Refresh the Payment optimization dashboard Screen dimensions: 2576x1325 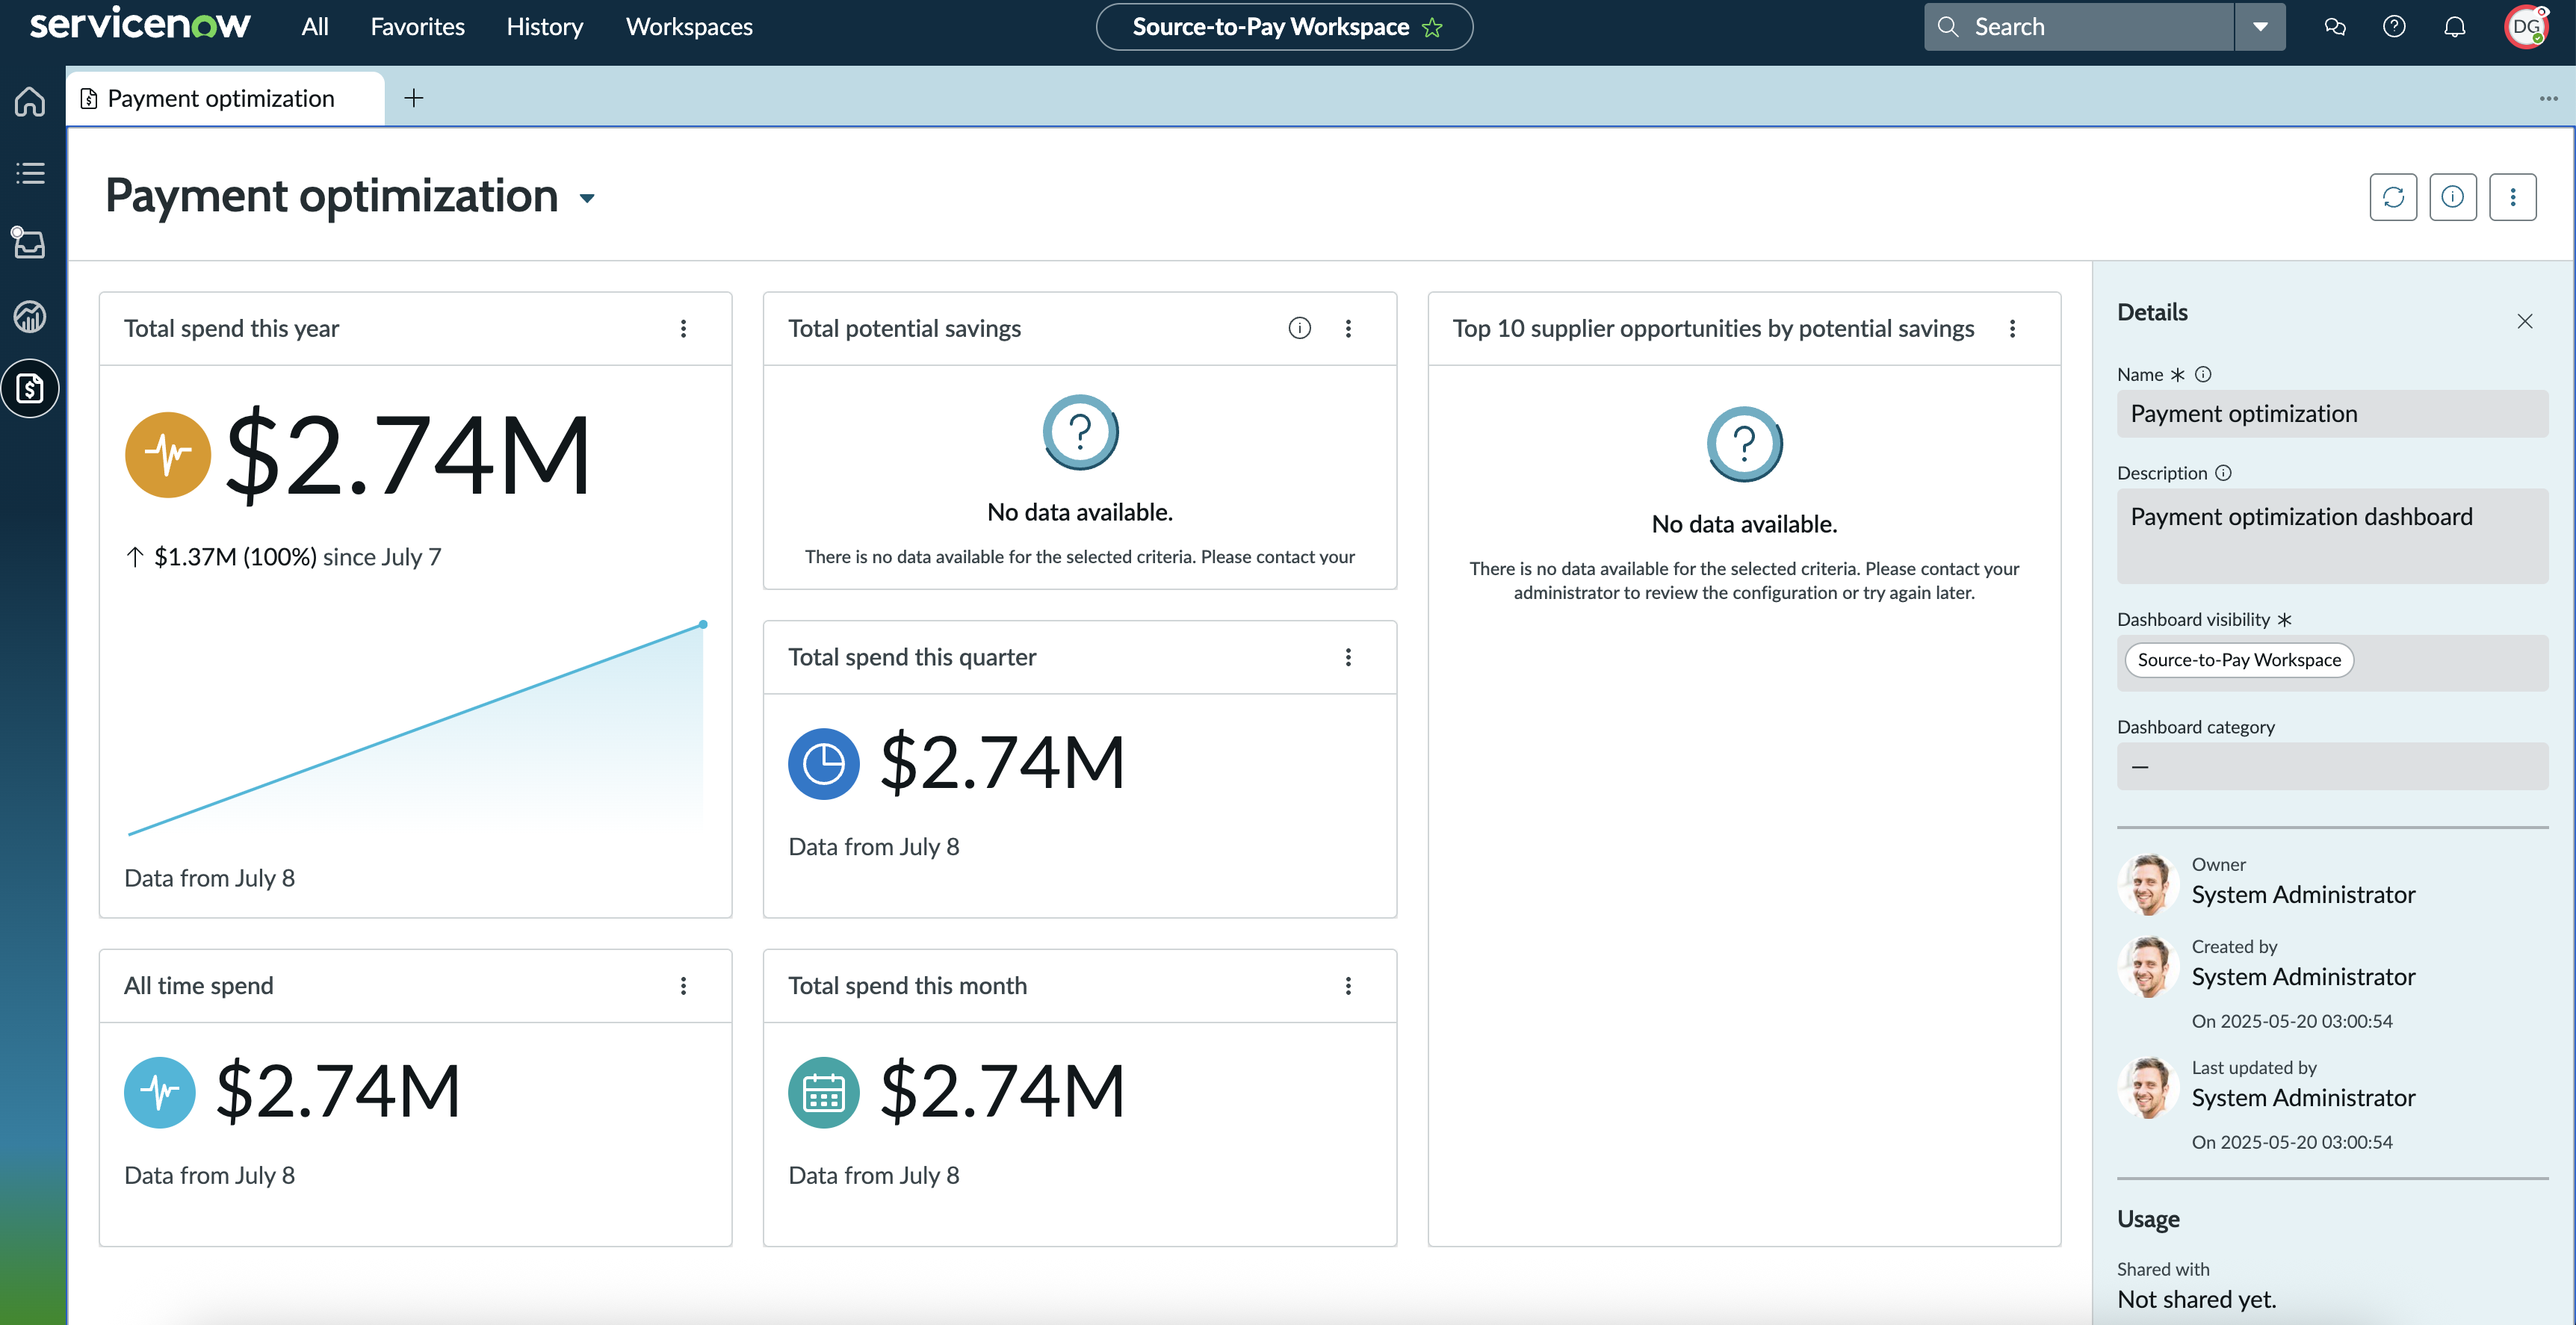click(2393, 197)
